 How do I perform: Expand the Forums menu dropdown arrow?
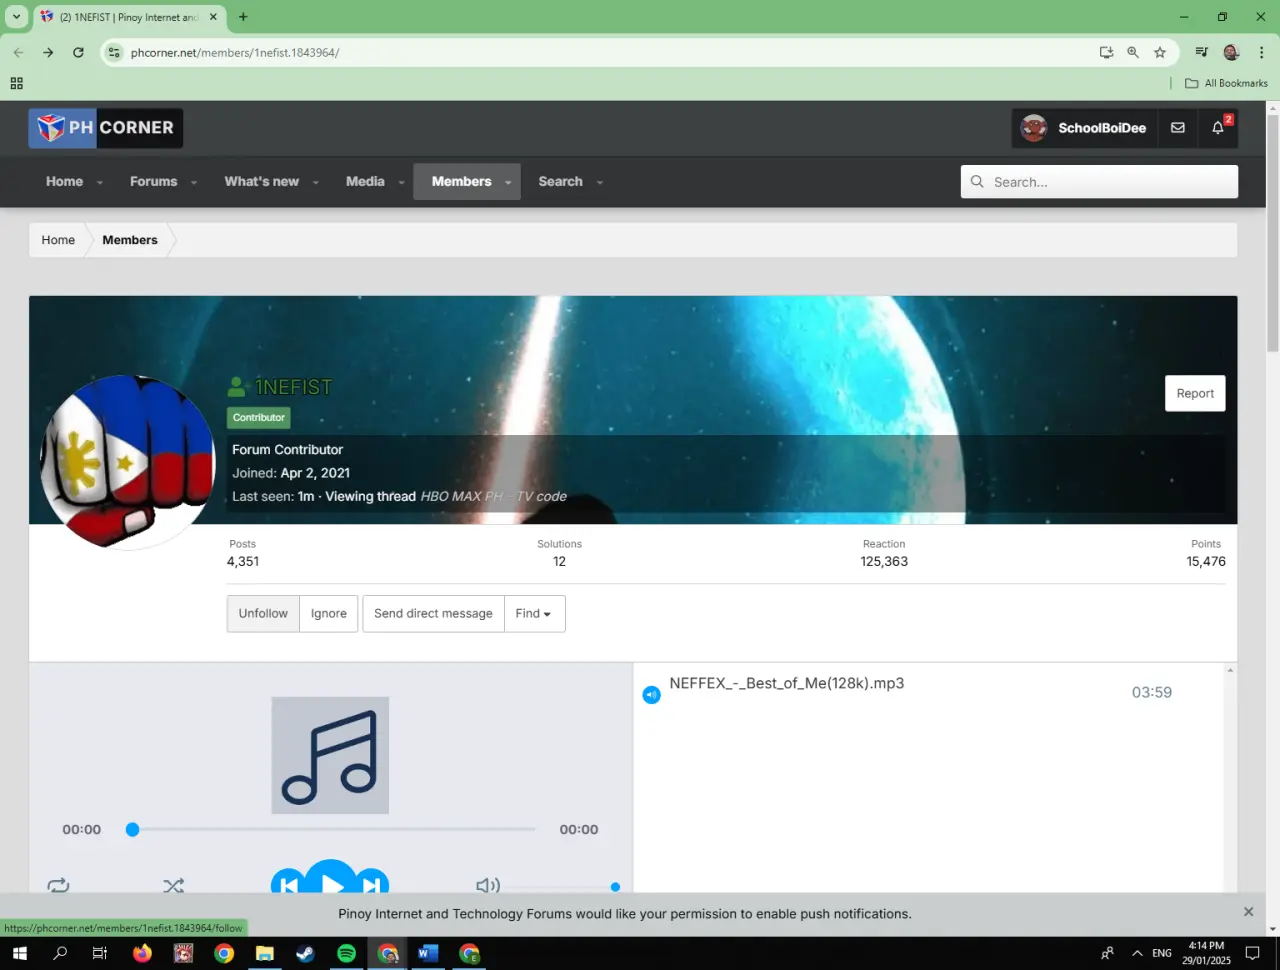tap(194, 182)
